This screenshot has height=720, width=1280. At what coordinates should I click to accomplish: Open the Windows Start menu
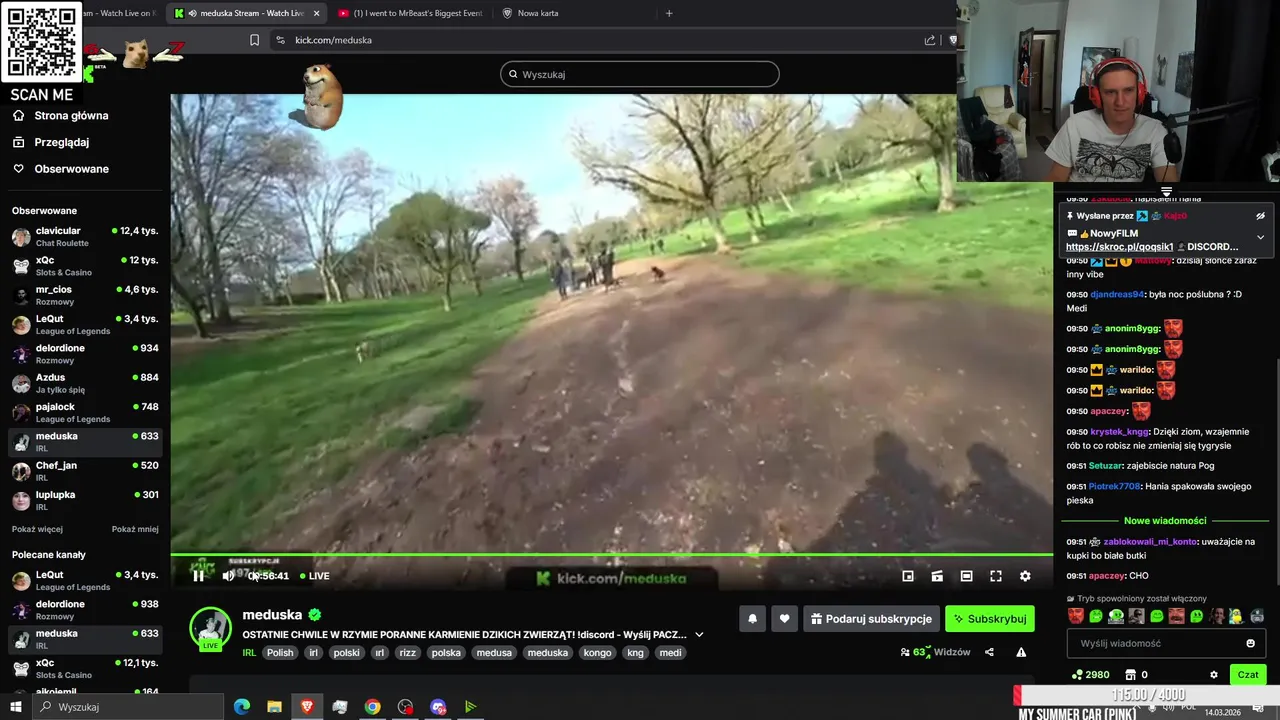tap(16, 707)
